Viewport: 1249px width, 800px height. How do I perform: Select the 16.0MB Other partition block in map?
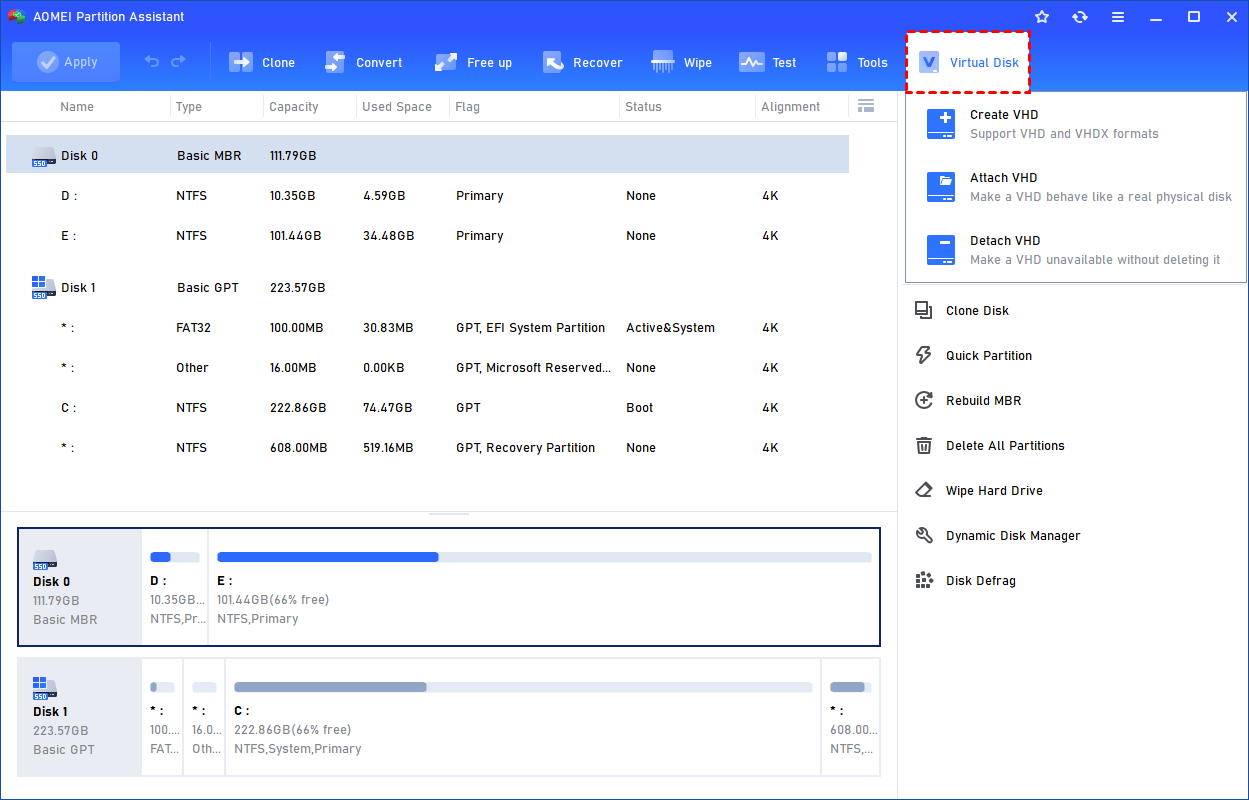click(x=205, y=717)
